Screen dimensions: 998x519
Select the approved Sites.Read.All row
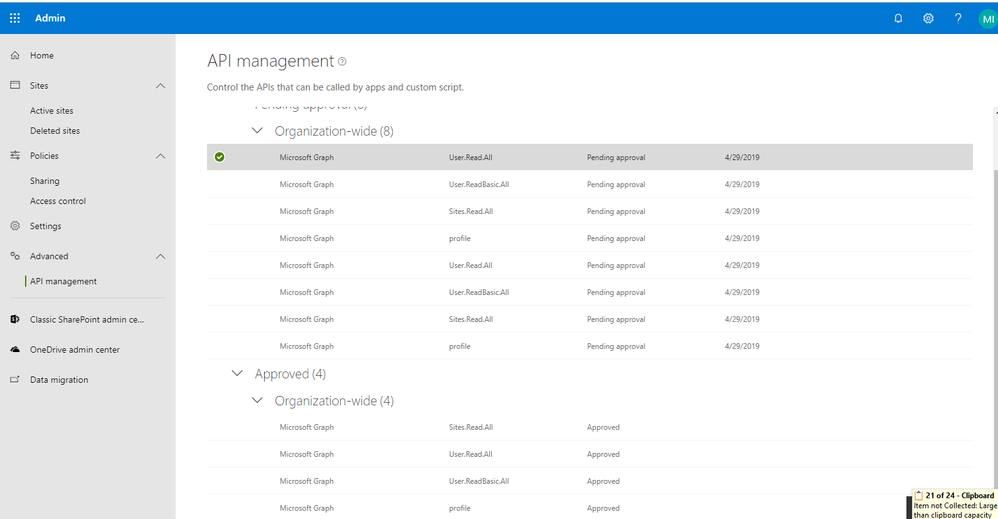pyautogui.click(x=589, y=427)
